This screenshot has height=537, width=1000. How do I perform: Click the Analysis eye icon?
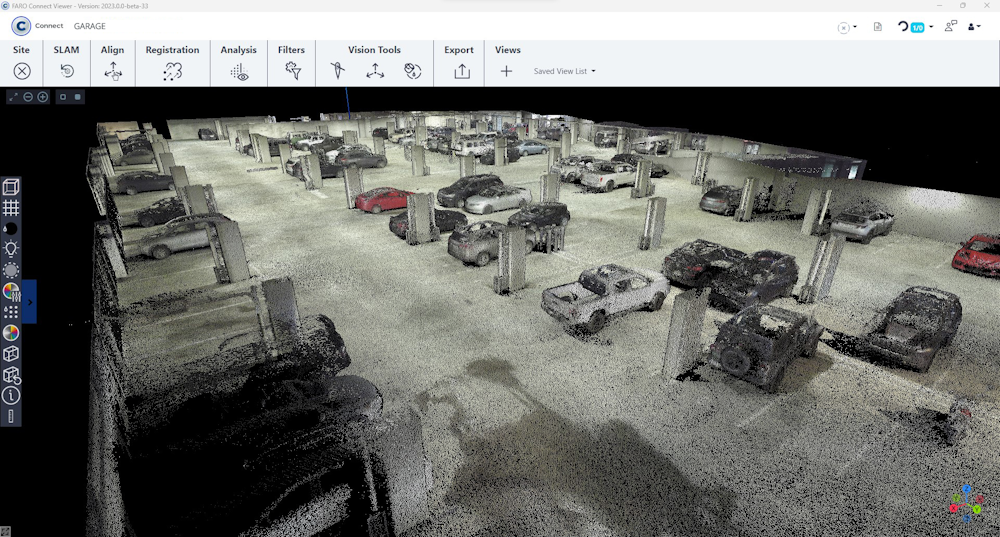pyautogui.click(x=239, y=71)
